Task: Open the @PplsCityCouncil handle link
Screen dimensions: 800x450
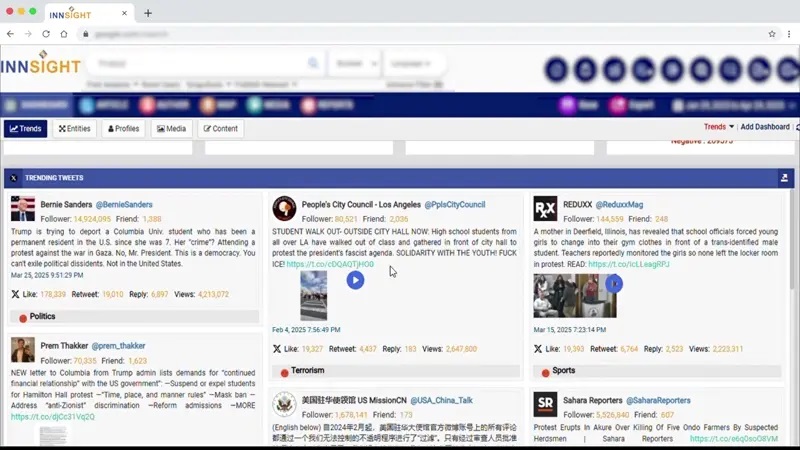Action: [x=455, y=205]
